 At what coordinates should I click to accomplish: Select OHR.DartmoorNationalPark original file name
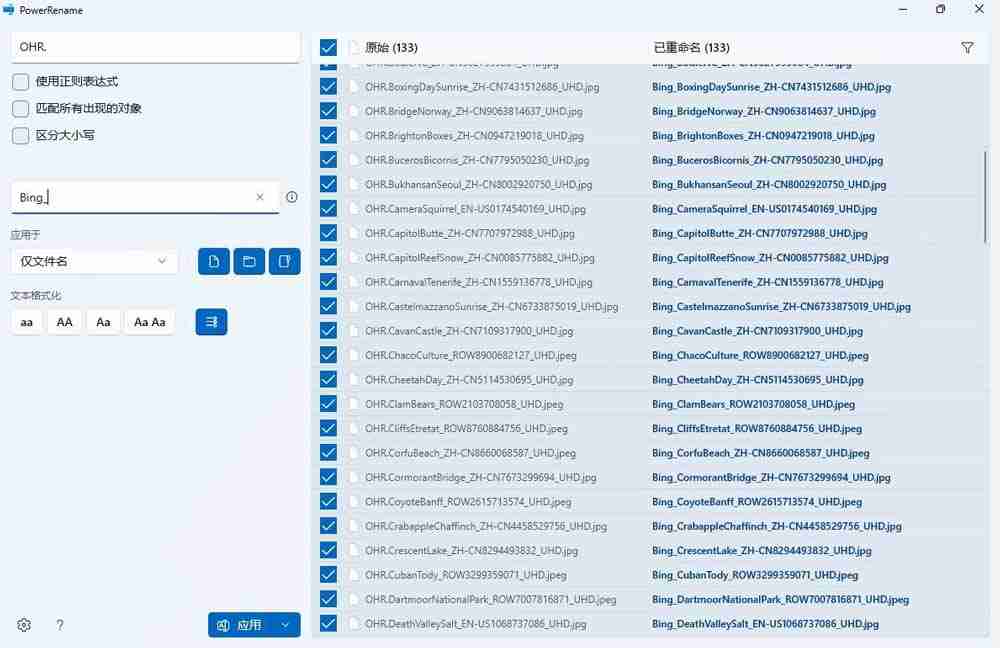click(x=491, y=600)
